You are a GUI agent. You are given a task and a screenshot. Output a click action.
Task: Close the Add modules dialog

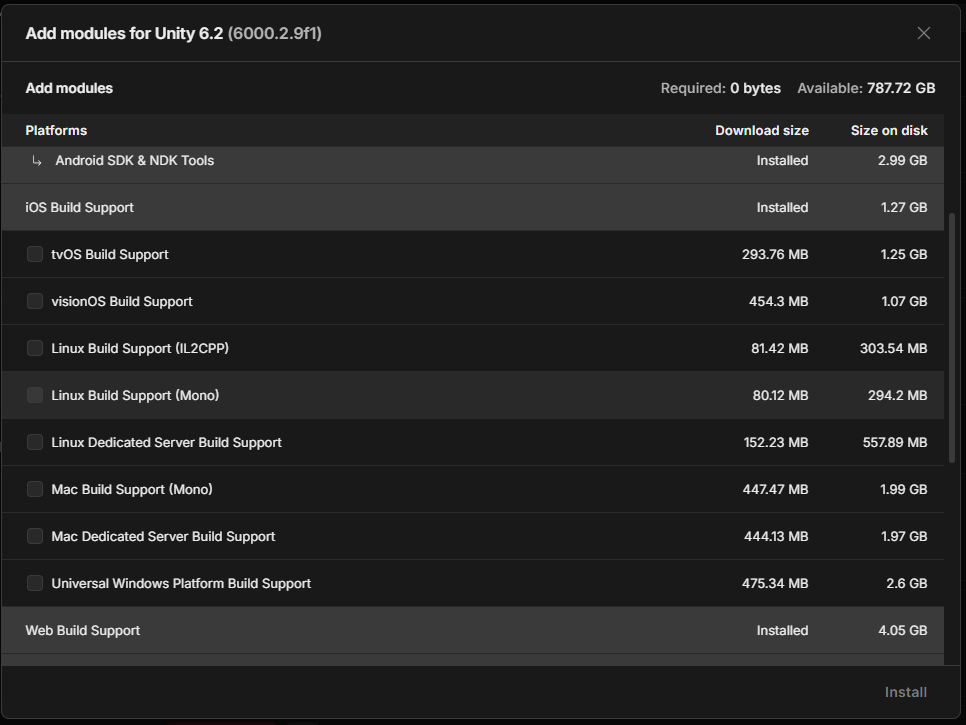pos(923,33)
